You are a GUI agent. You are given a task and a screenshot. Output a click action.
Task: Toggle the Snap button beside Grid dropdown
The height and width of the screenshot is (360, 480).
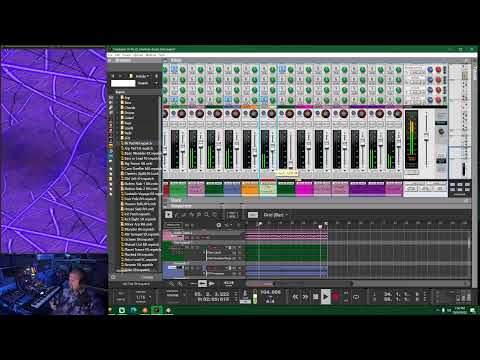pyautogui.click(x=253, y=215)
